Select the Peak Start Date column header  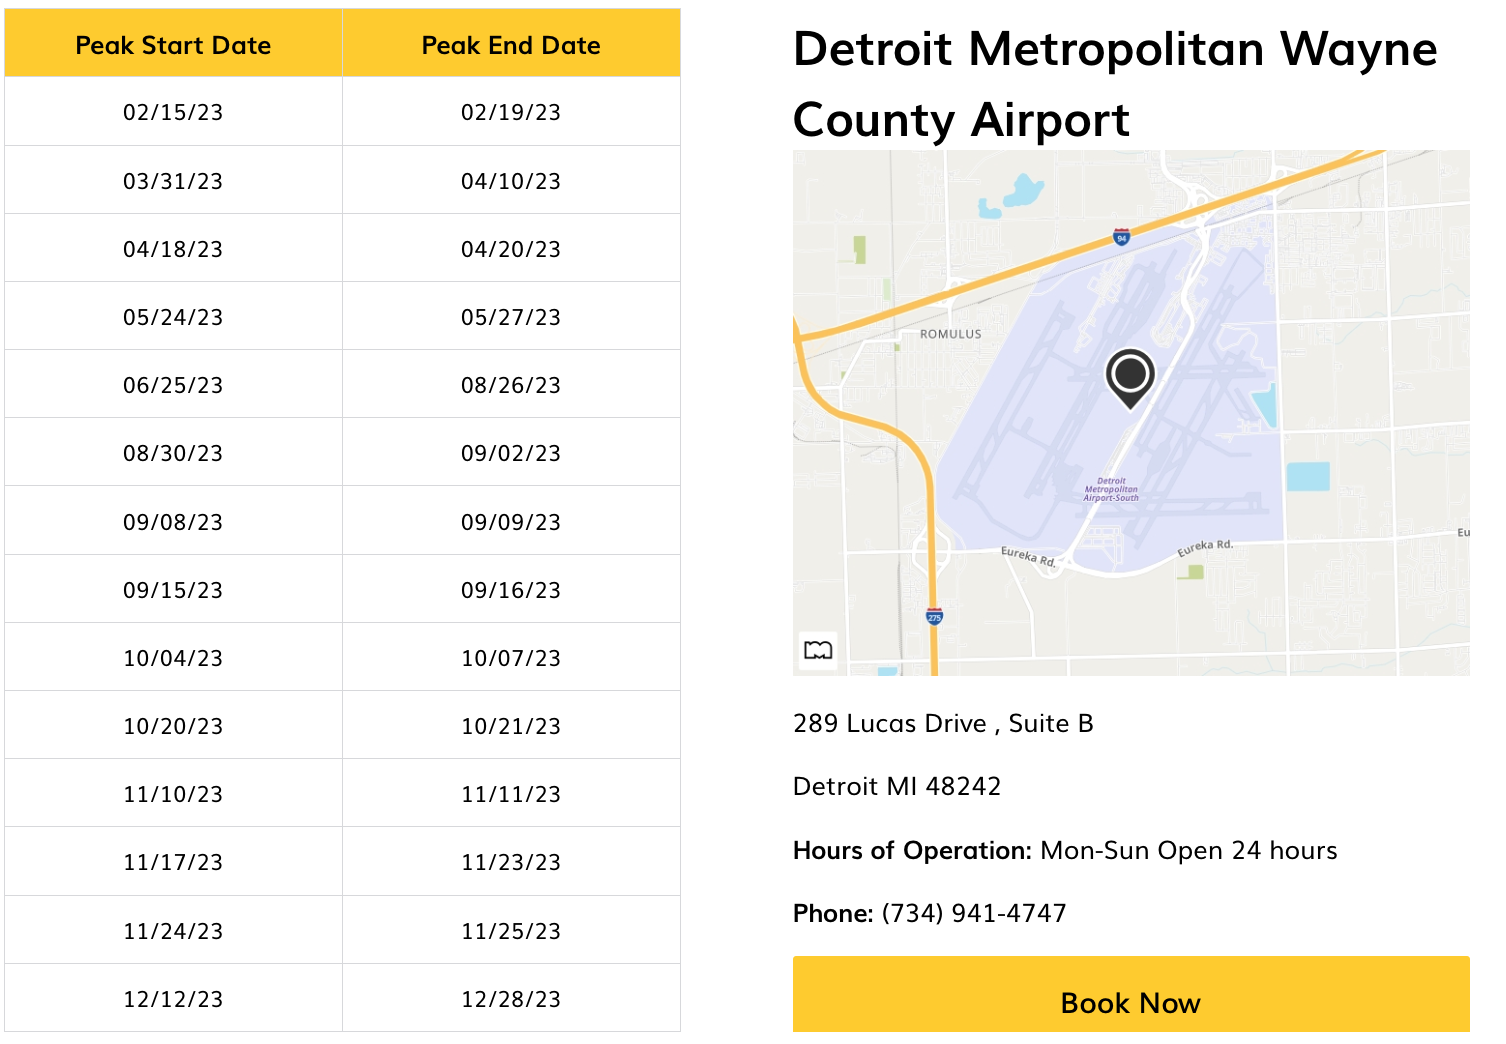pos(174,44)
